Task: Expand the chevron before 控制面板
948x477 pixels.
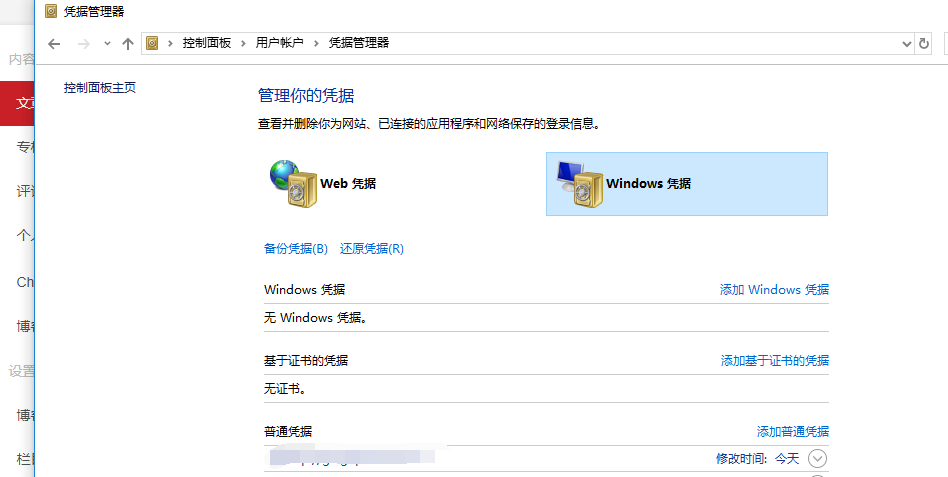Action: point(170,43)
